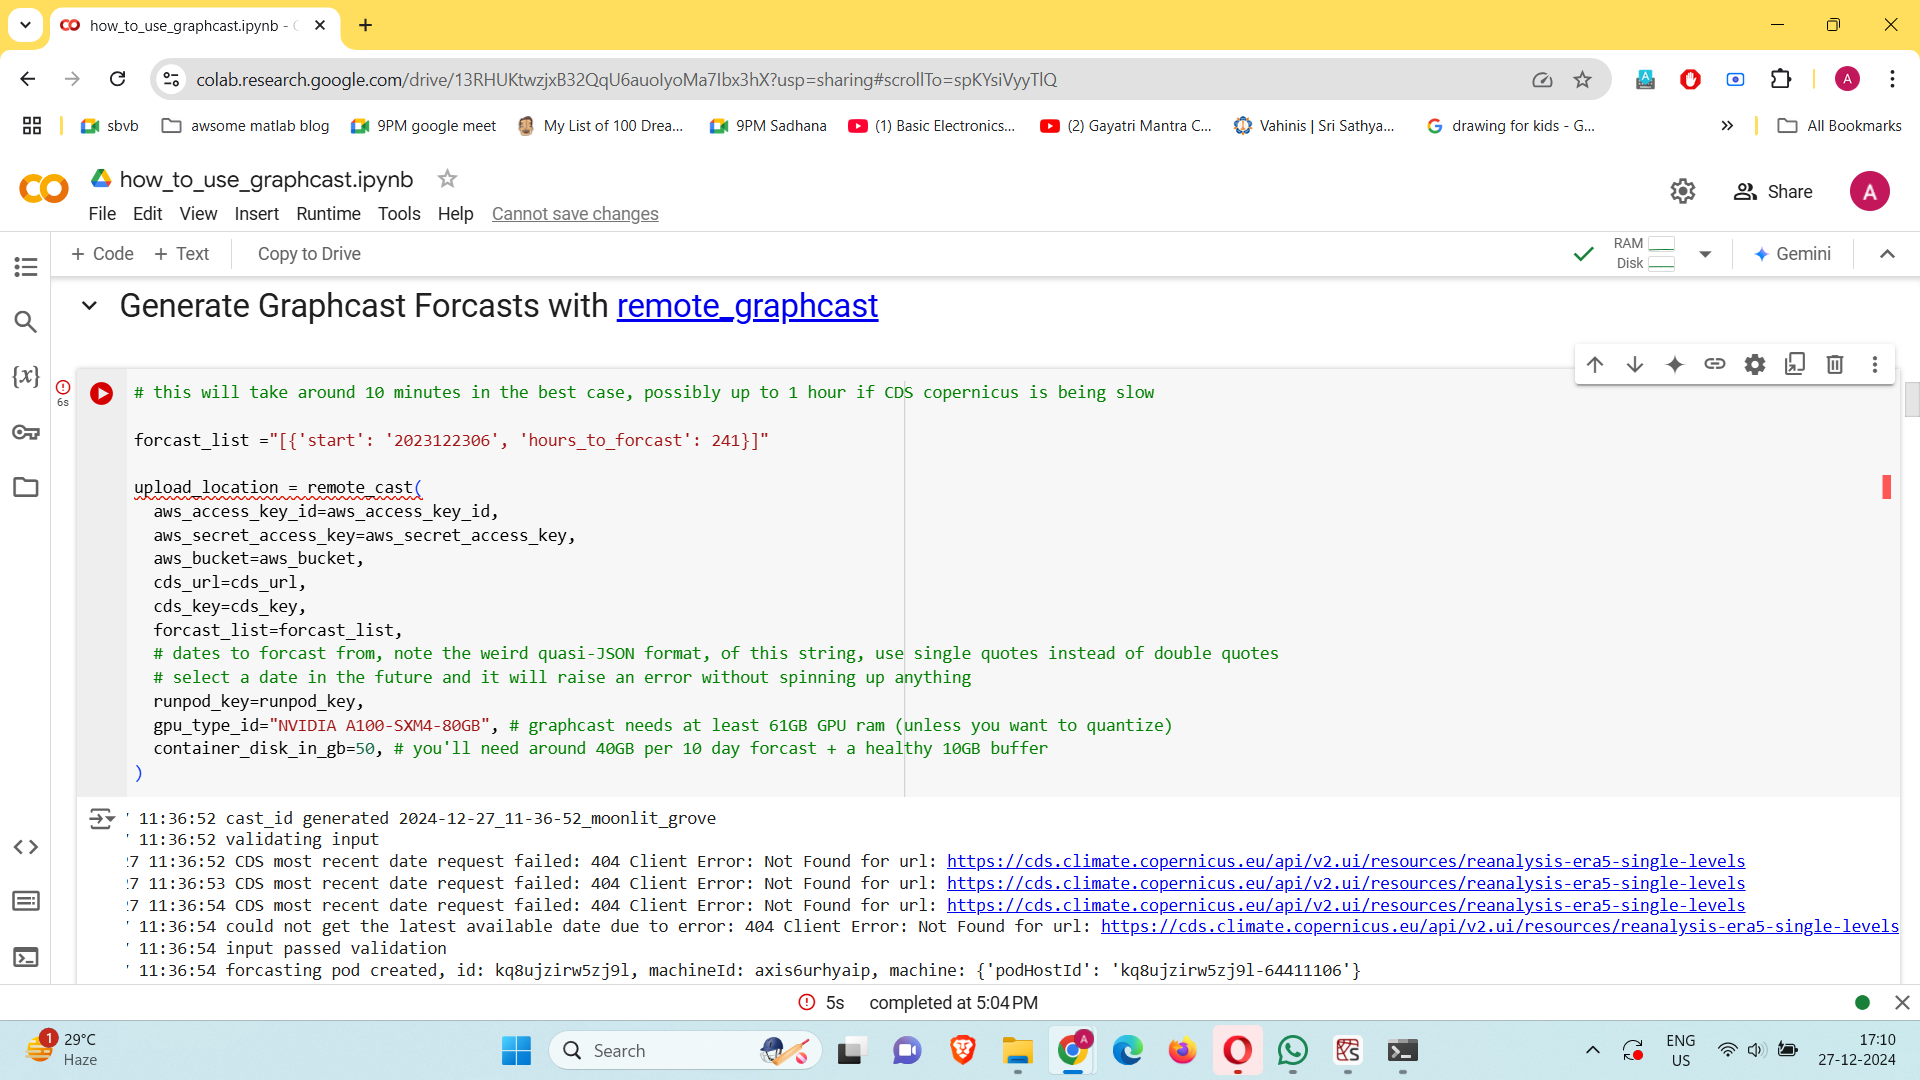Open the sbvb bookmark

pyautogui.click(x=110, y=126)
